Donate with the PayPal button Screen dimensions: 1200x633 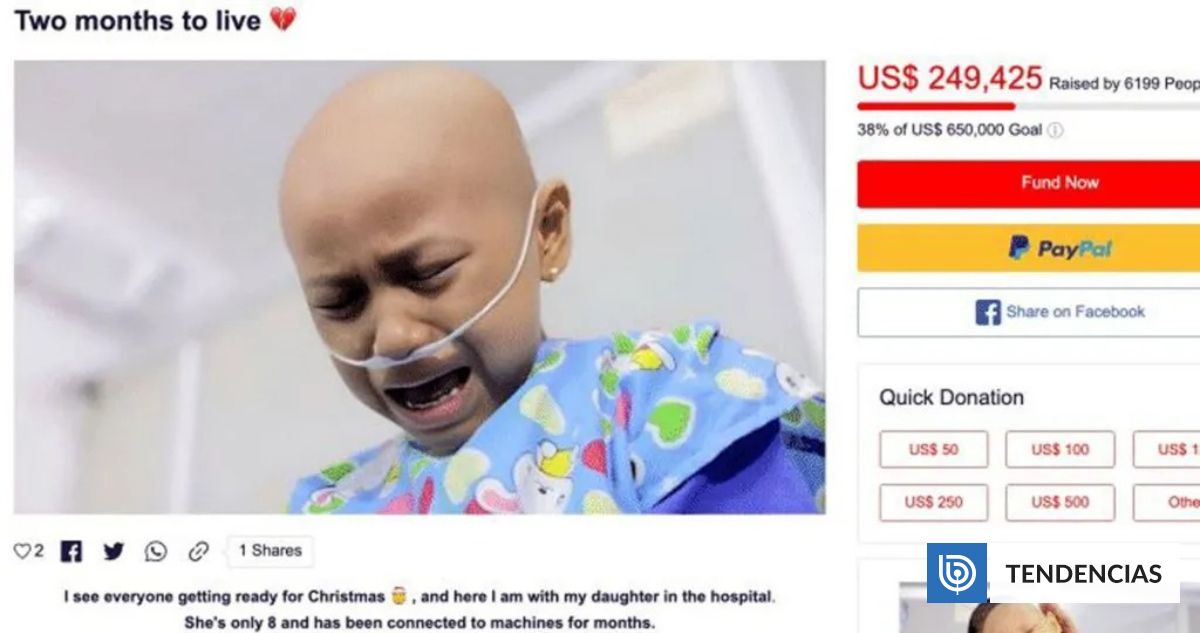[1028, 248]
